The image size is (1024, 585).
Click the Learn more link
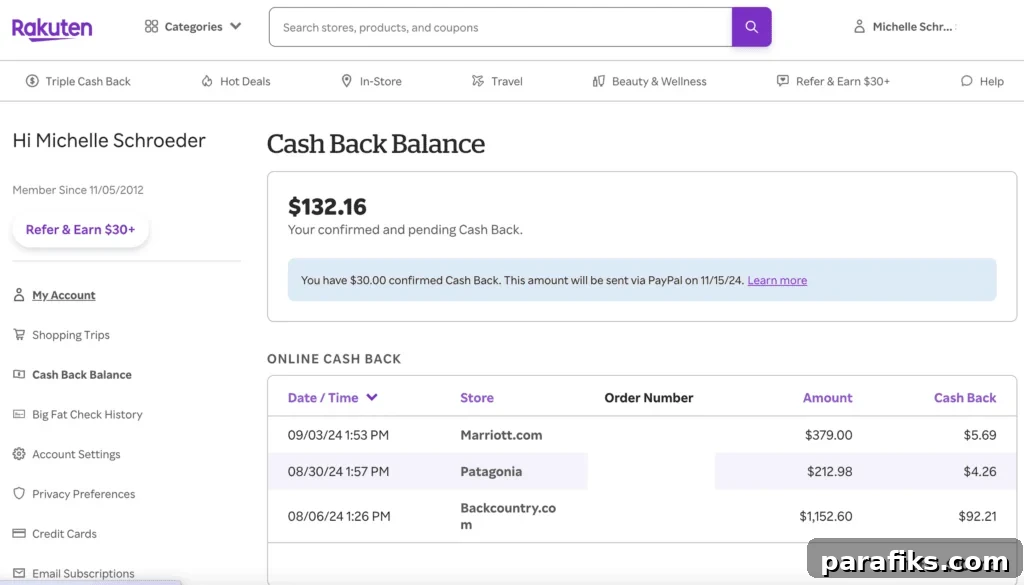pos(777,280)
